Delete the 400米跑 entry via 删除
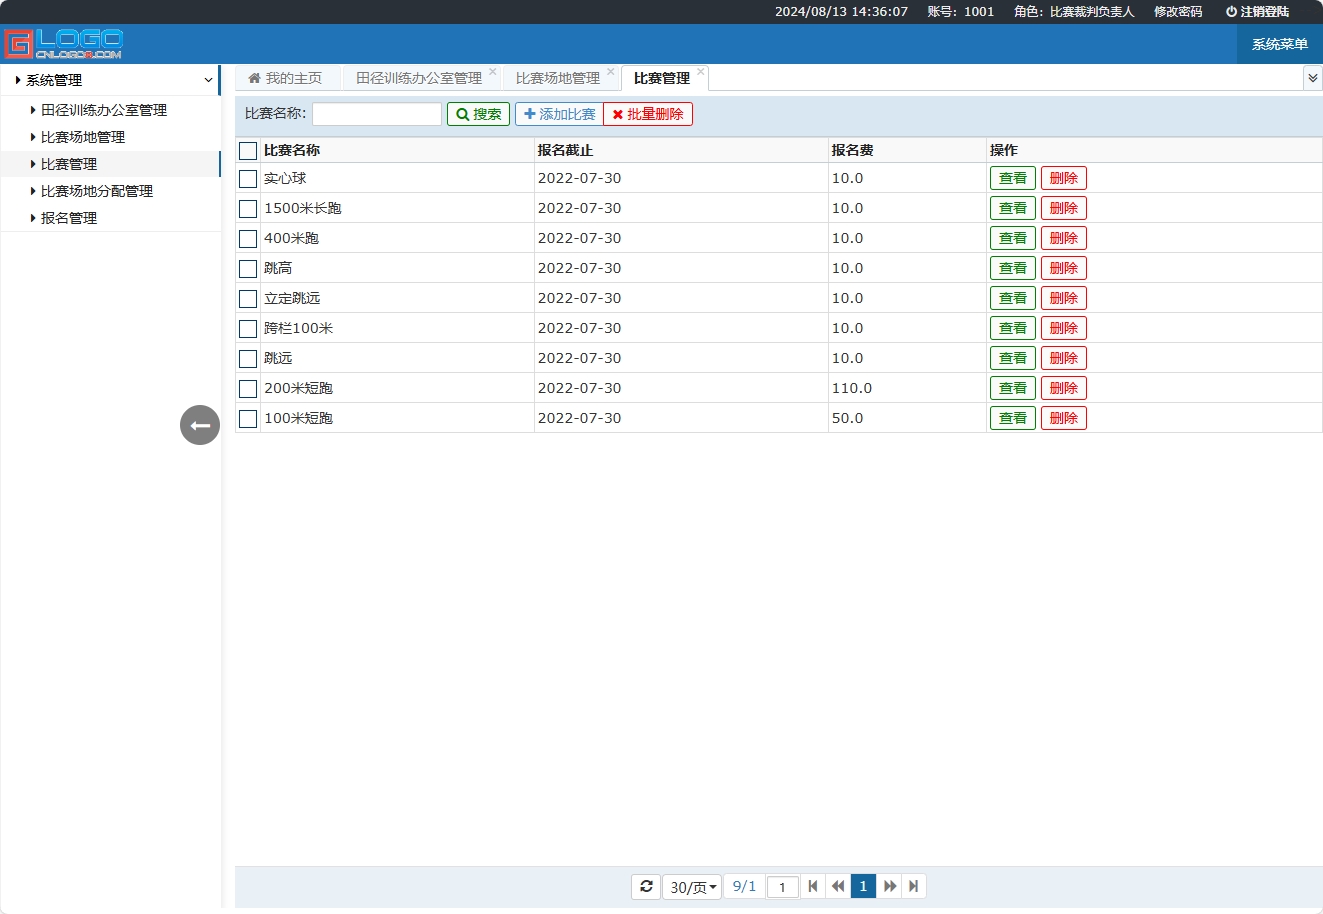1323x914 pixels. 1063,238
